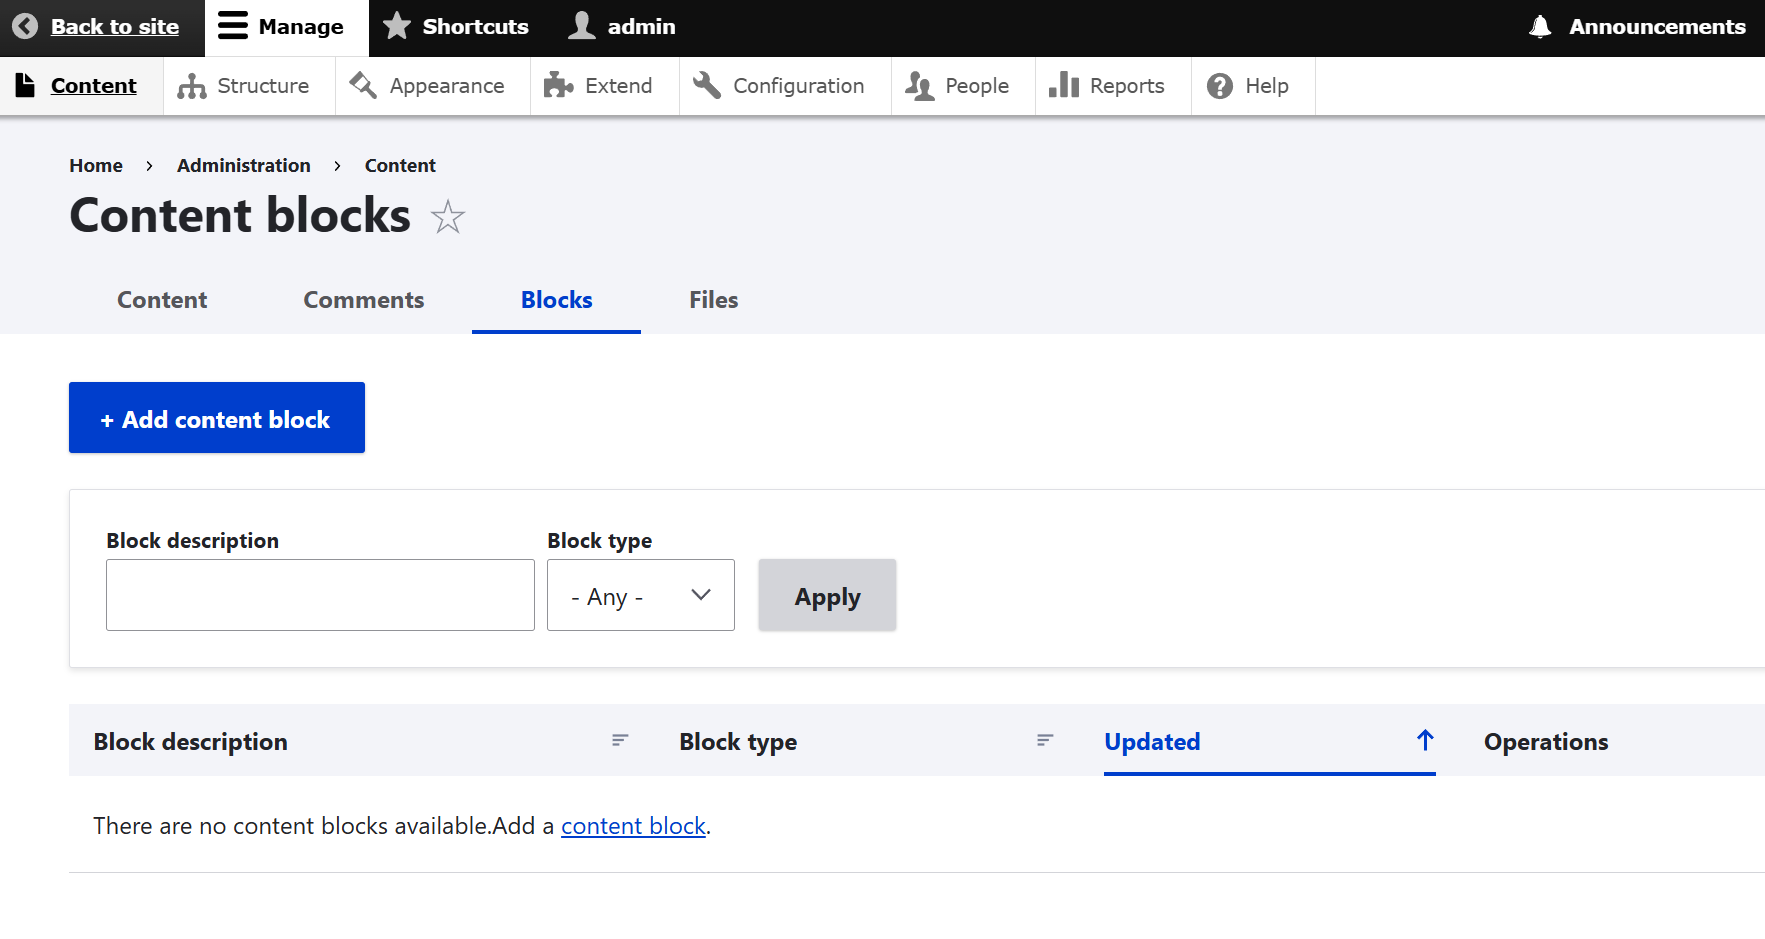Click the Structure icon in admin toolbar
Screen dimensions: 1765x939
click(x=191, y=87)
